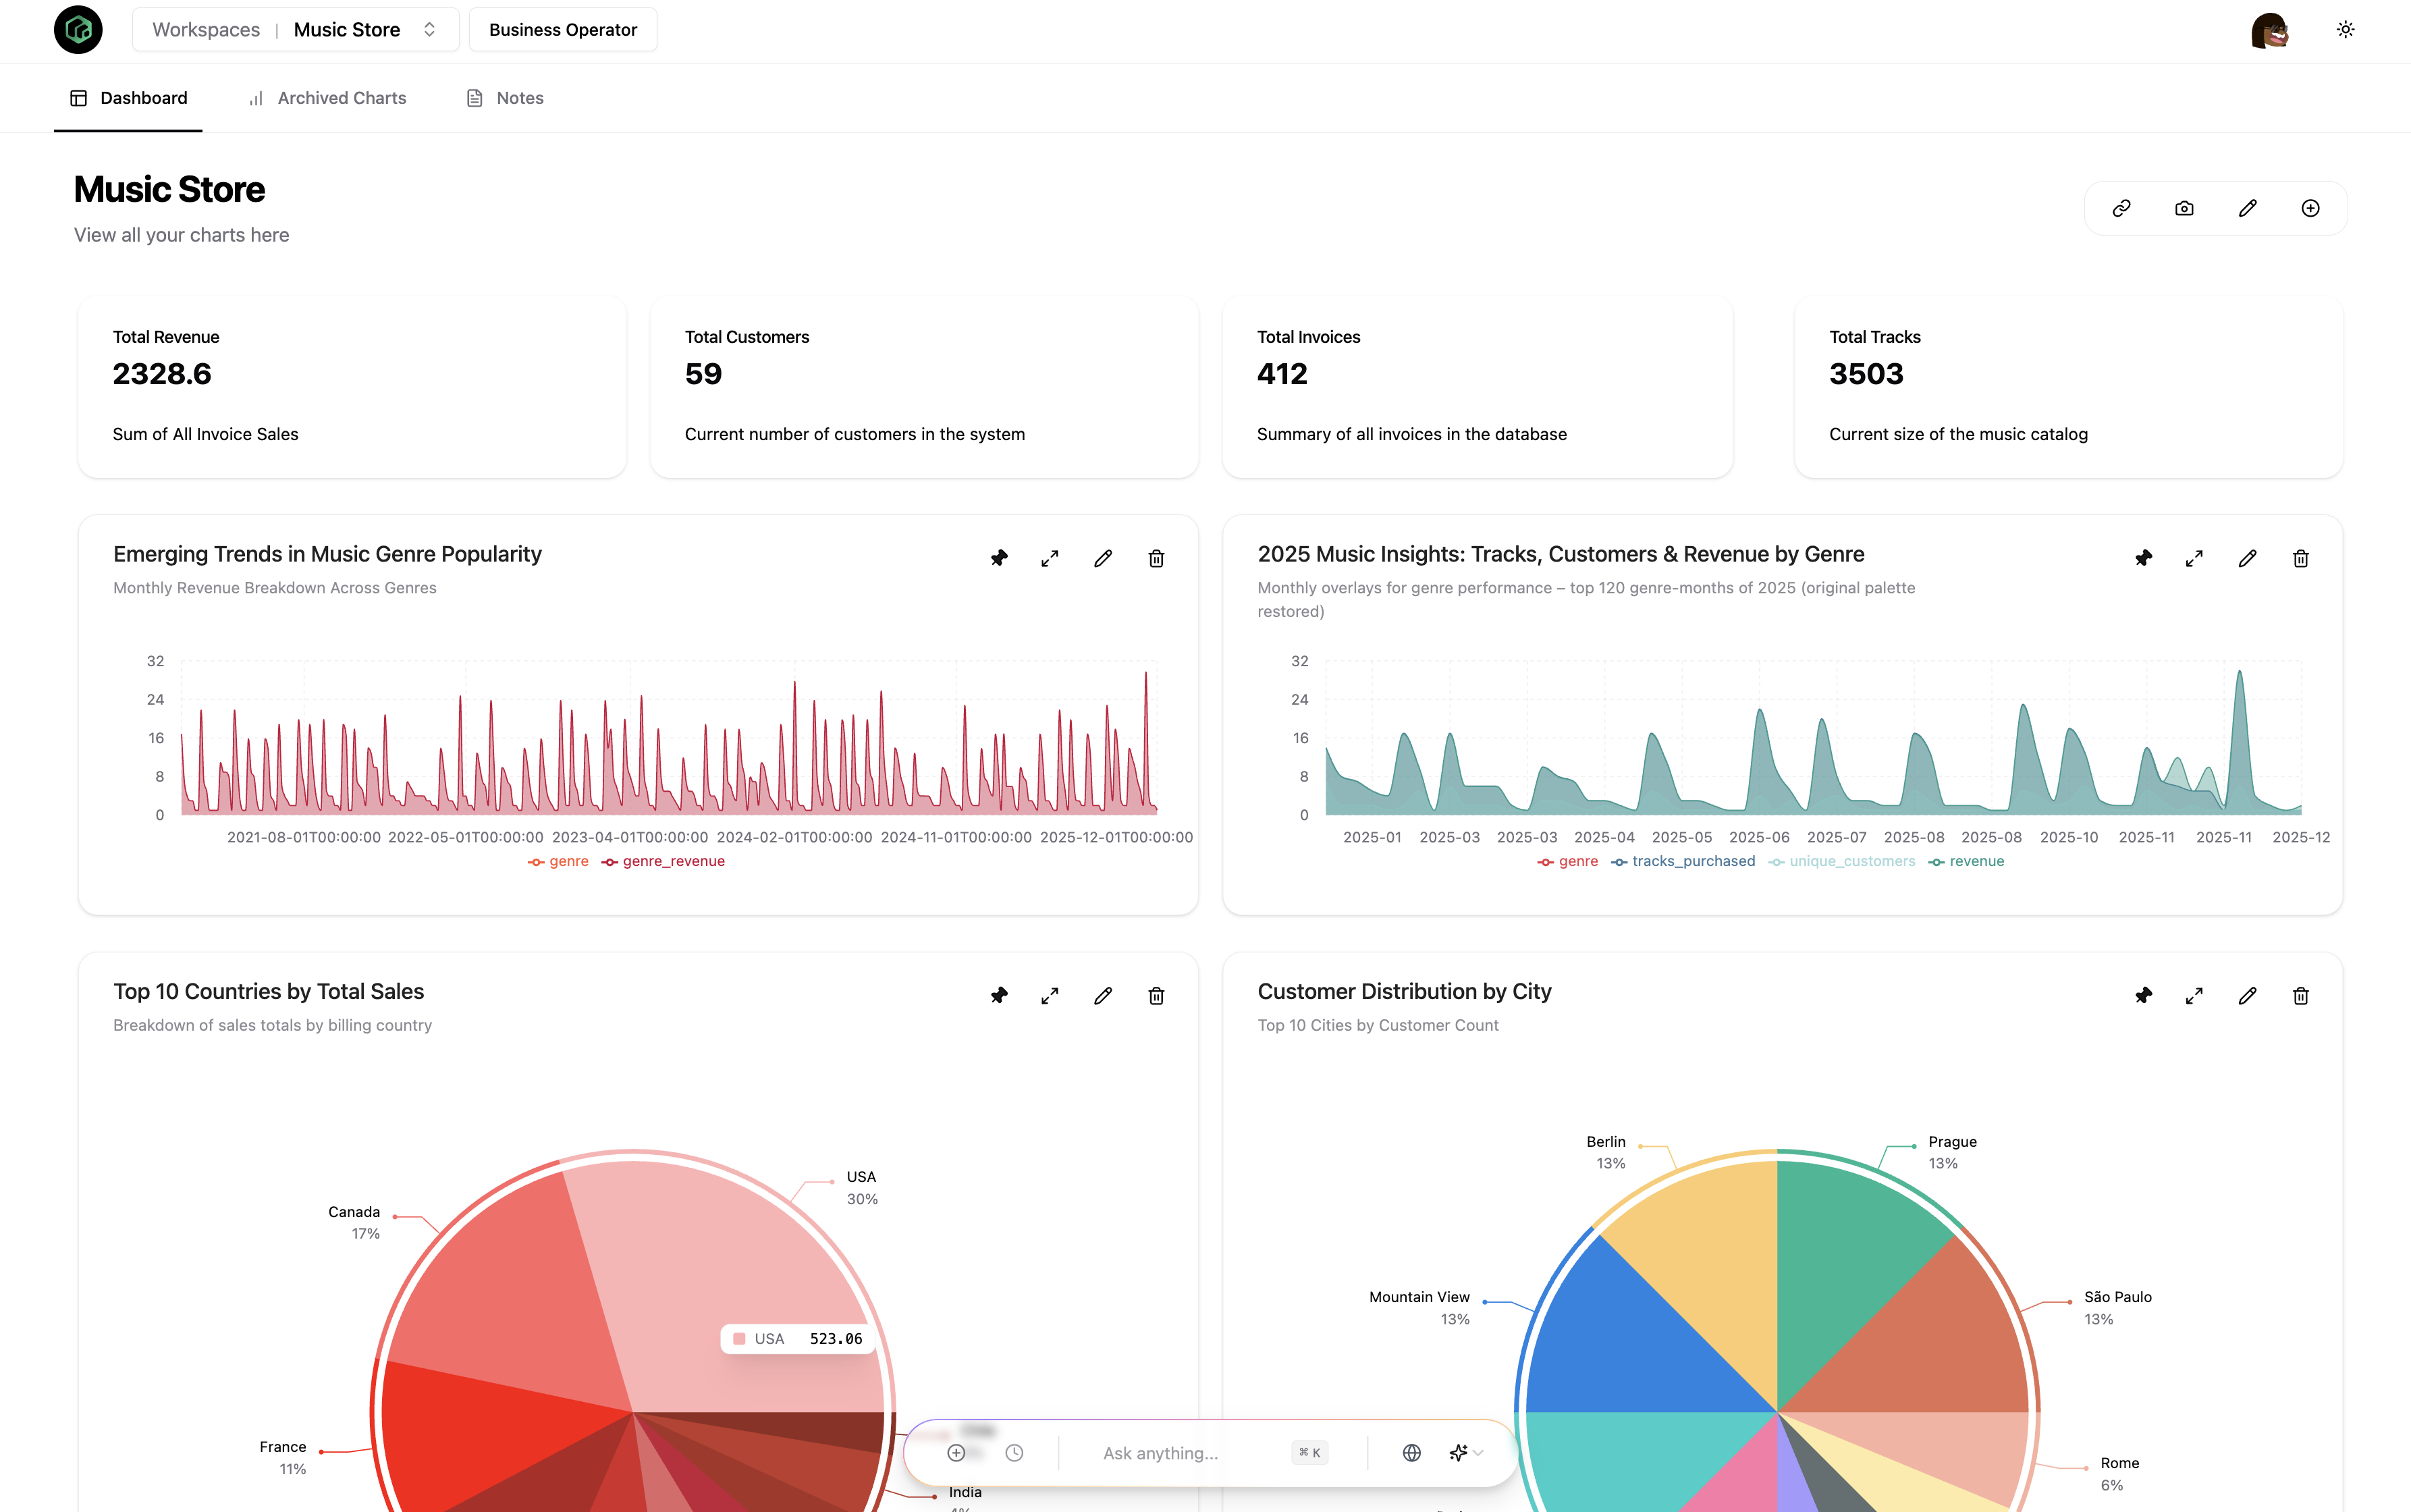
Task: Click the Music Store page heading
Action: coord(169,190)
